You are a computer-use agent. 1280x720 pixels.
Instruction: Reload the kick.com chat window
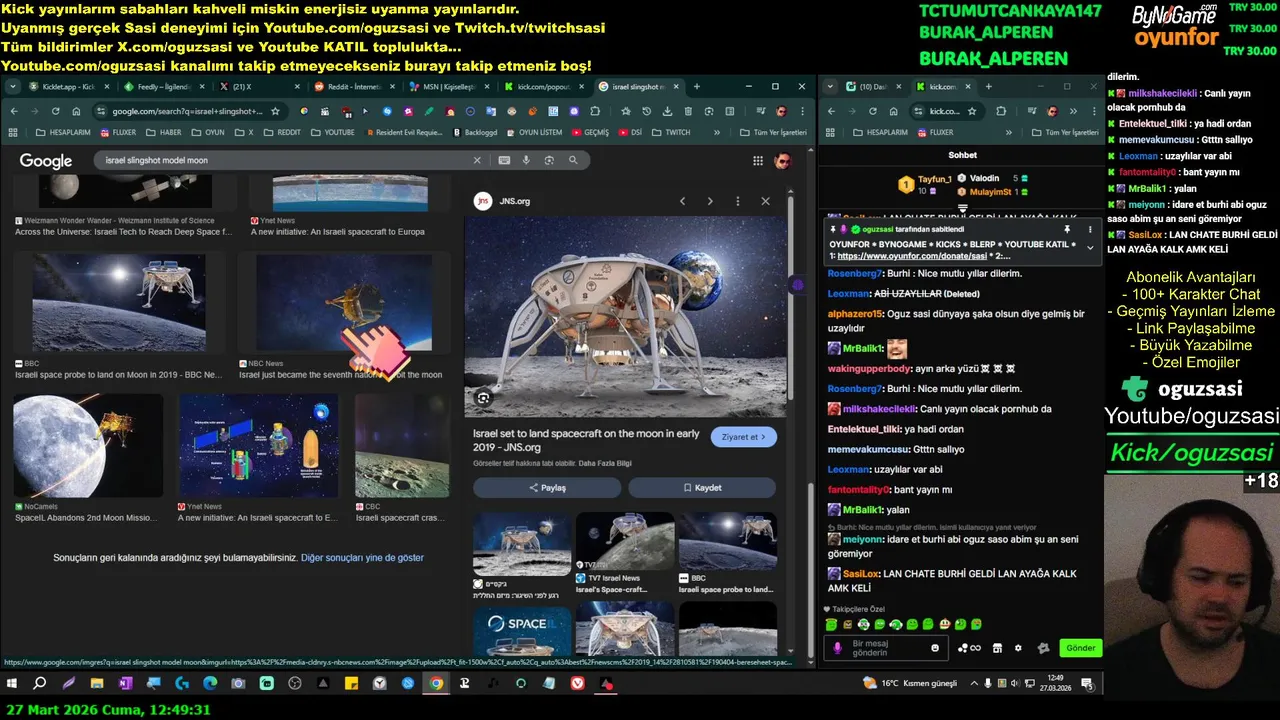pos(874,111)
